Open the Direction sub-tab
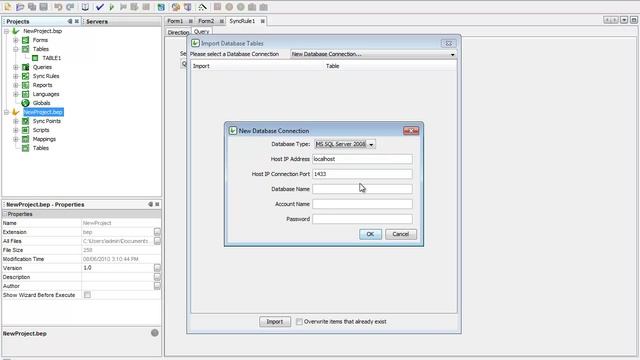Screen dimensions: 640x360 click(x=178, y=32)
